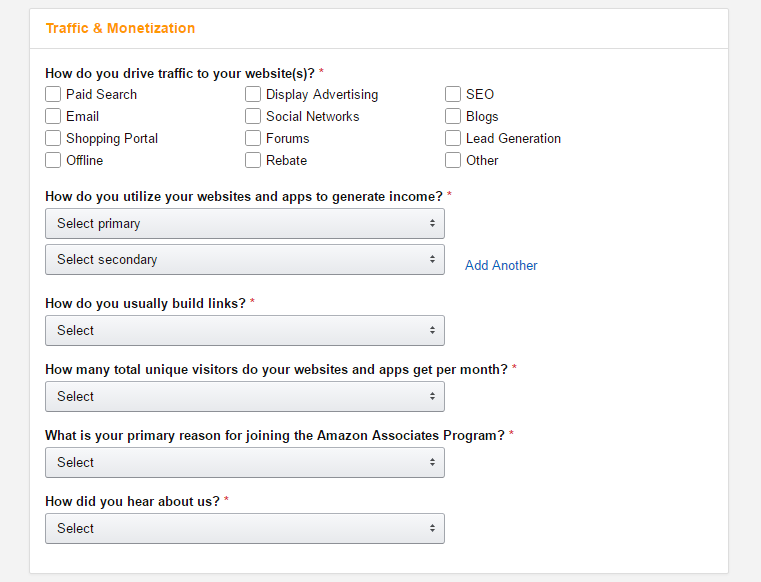Check the Social Networks box

tap(253, 116)
